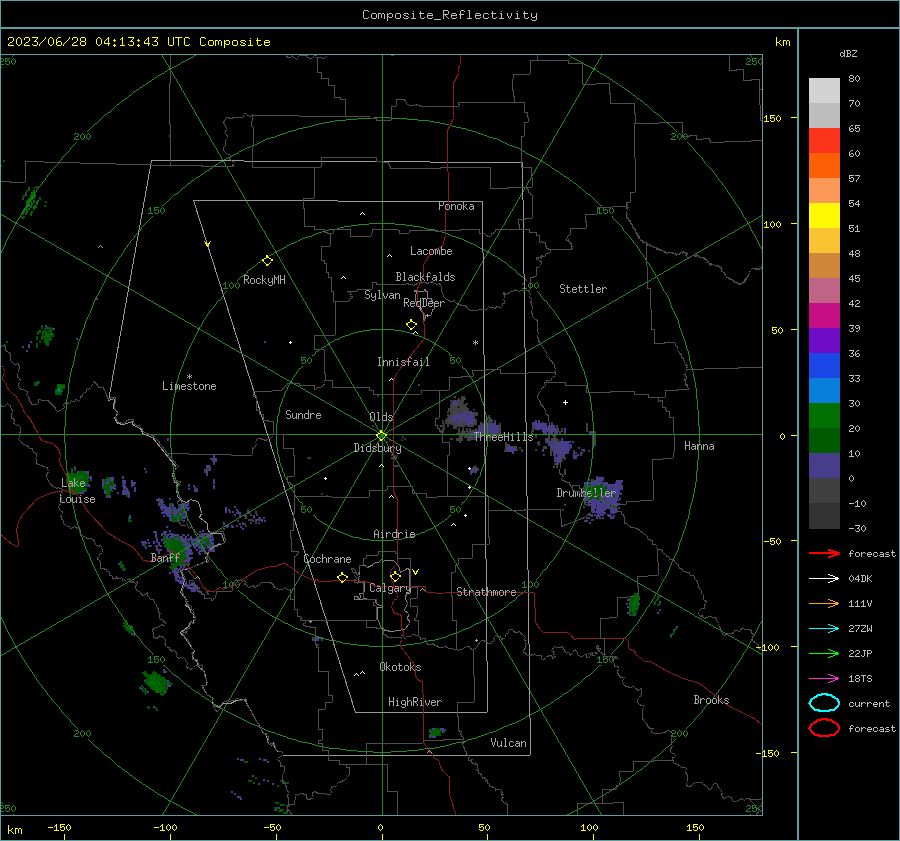Select the yellow diamond marker below Cochrane
Image resolution: width=900 pixels, height=841 pixels.
(x=342, y=577)
